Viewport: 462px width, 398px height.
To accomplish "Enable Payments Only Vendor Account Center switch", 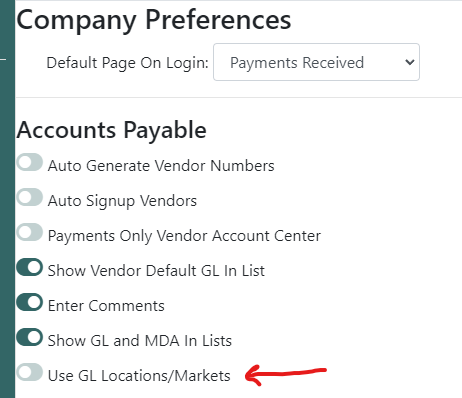I will coord(30,232).
